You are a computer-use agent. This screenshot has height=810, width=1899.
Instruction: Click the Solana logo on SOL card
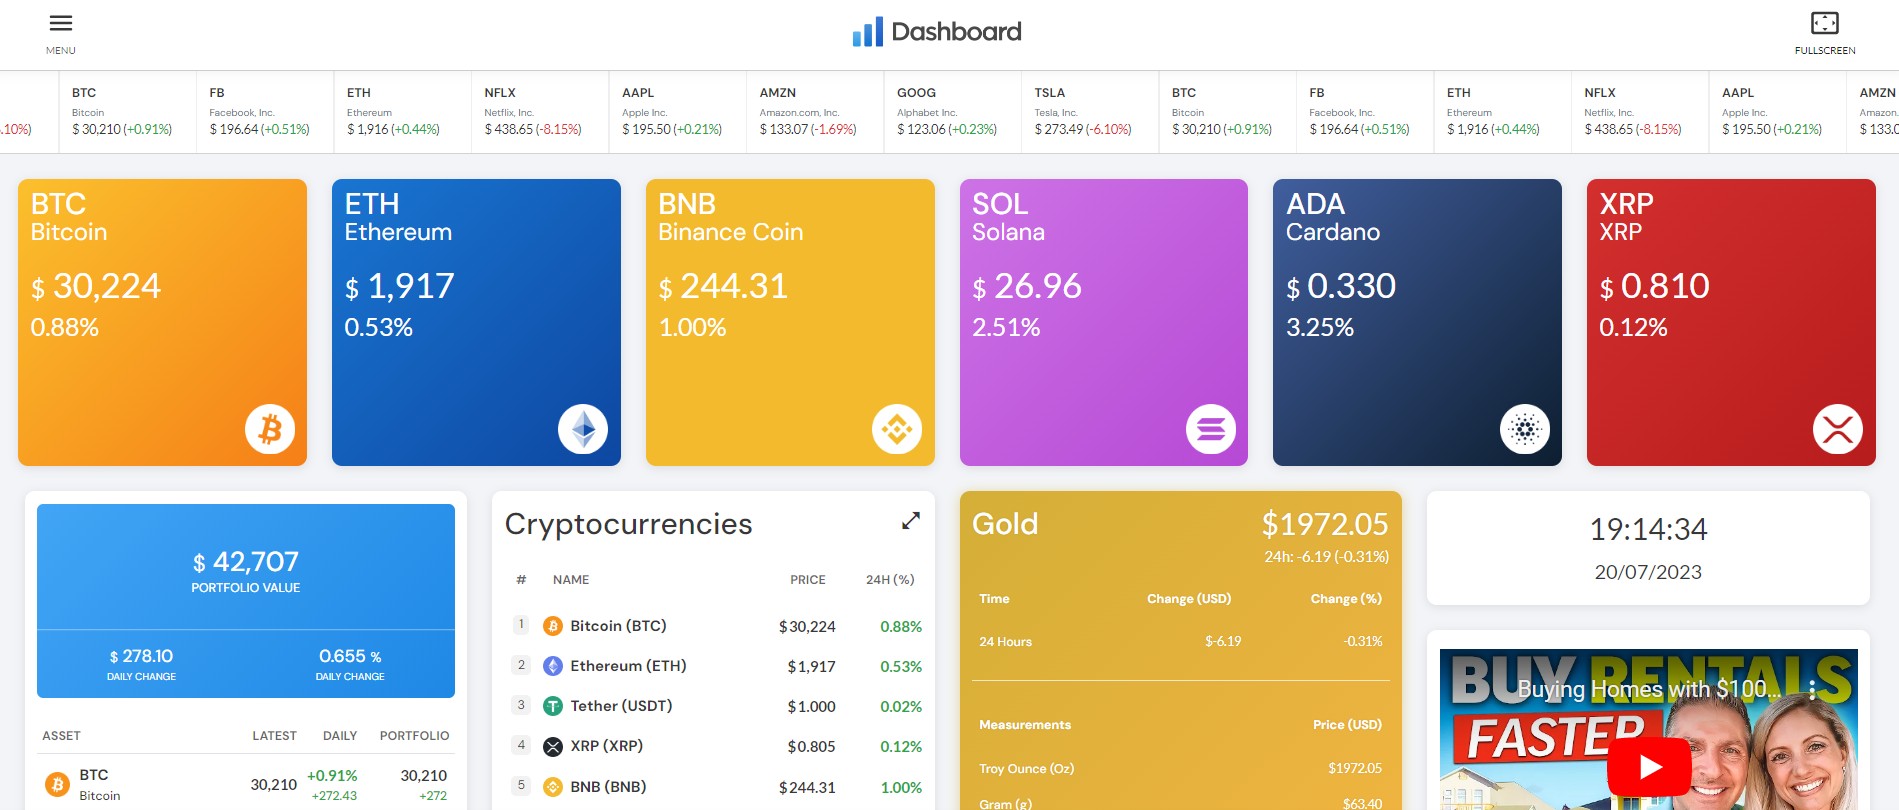click(x=1211, y=429)
